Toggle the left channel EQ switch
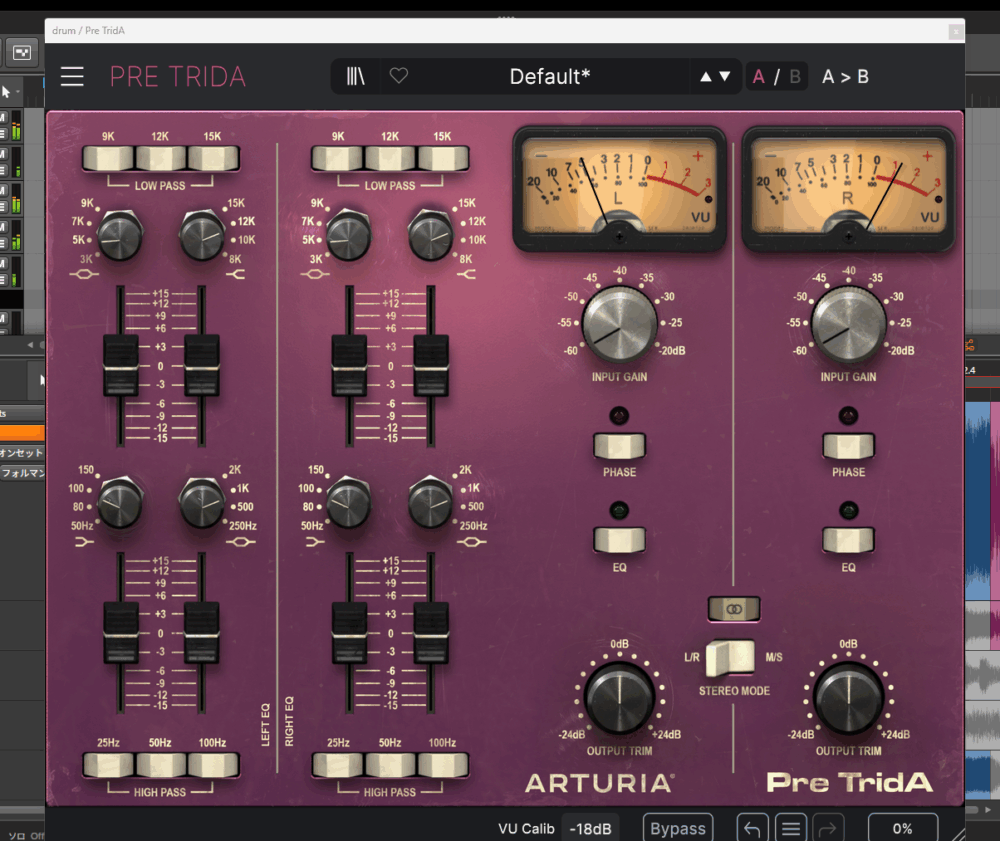Viewport: 1000px width, 841px height. tap(619, 541)
